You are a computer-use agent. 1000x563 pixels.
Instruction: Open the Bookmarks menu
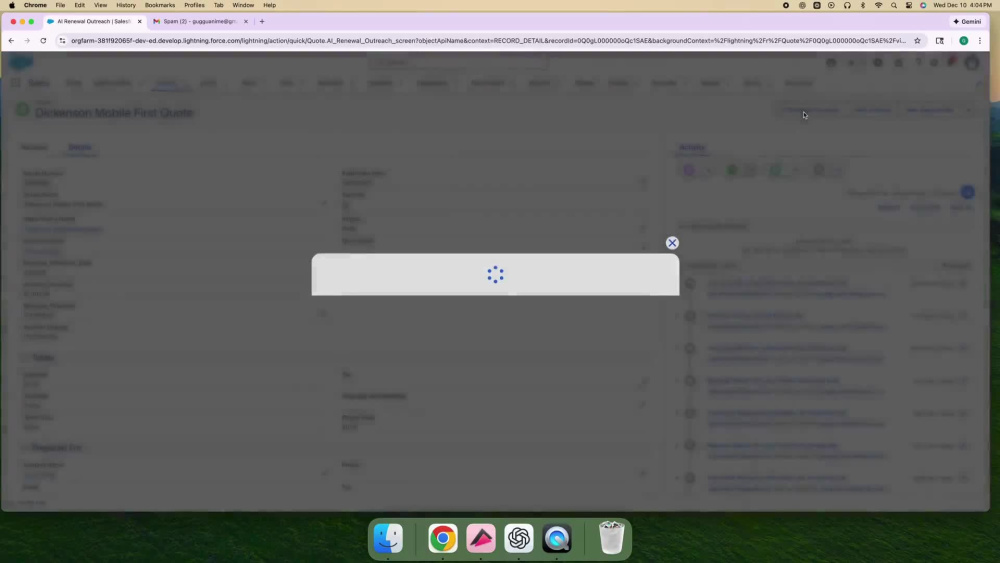point(159,5)
